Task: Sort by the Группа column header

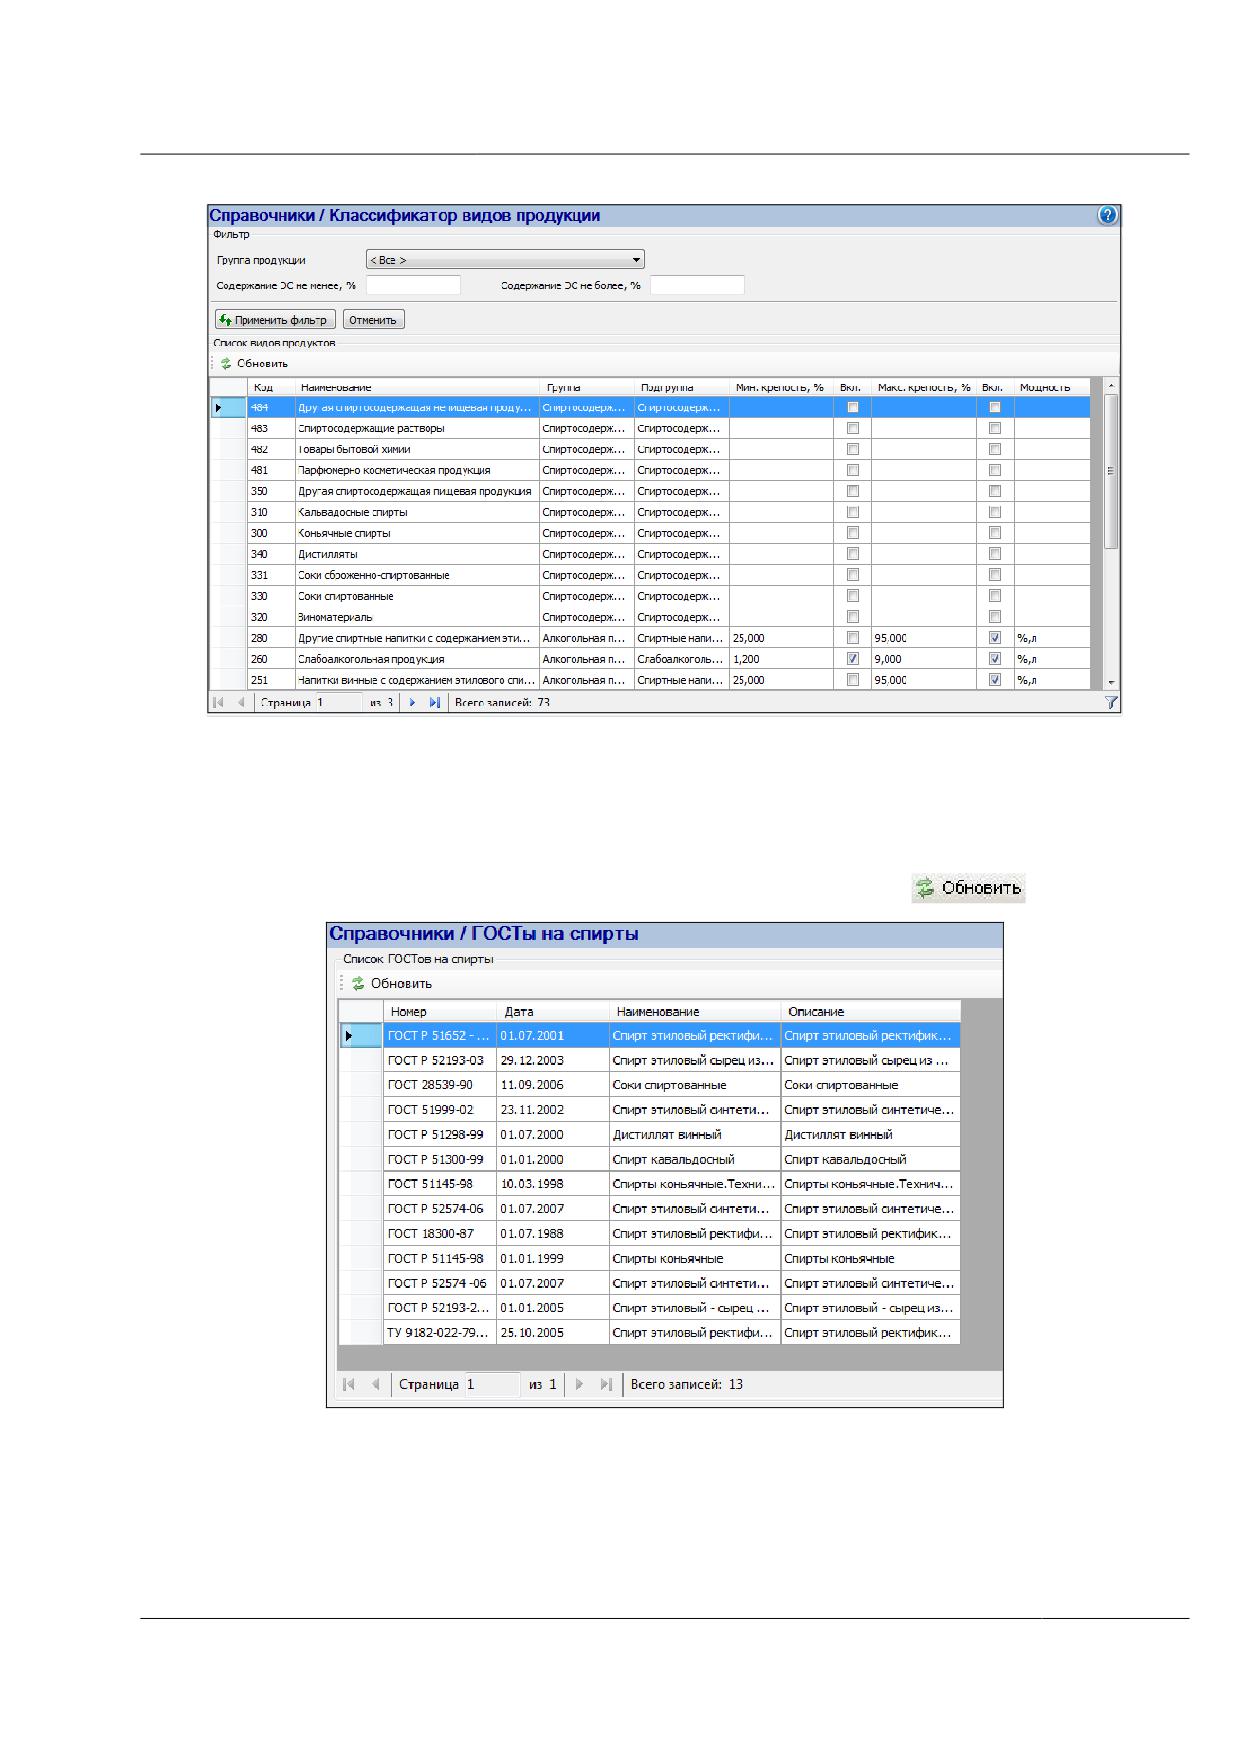Action: (587, 387)
